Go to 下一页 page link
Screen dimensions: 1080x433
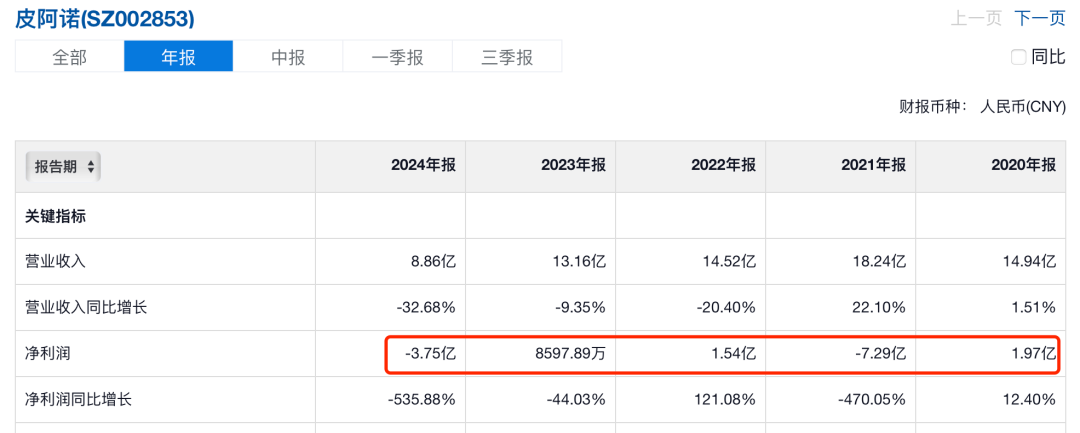[x=1040, y=18]
